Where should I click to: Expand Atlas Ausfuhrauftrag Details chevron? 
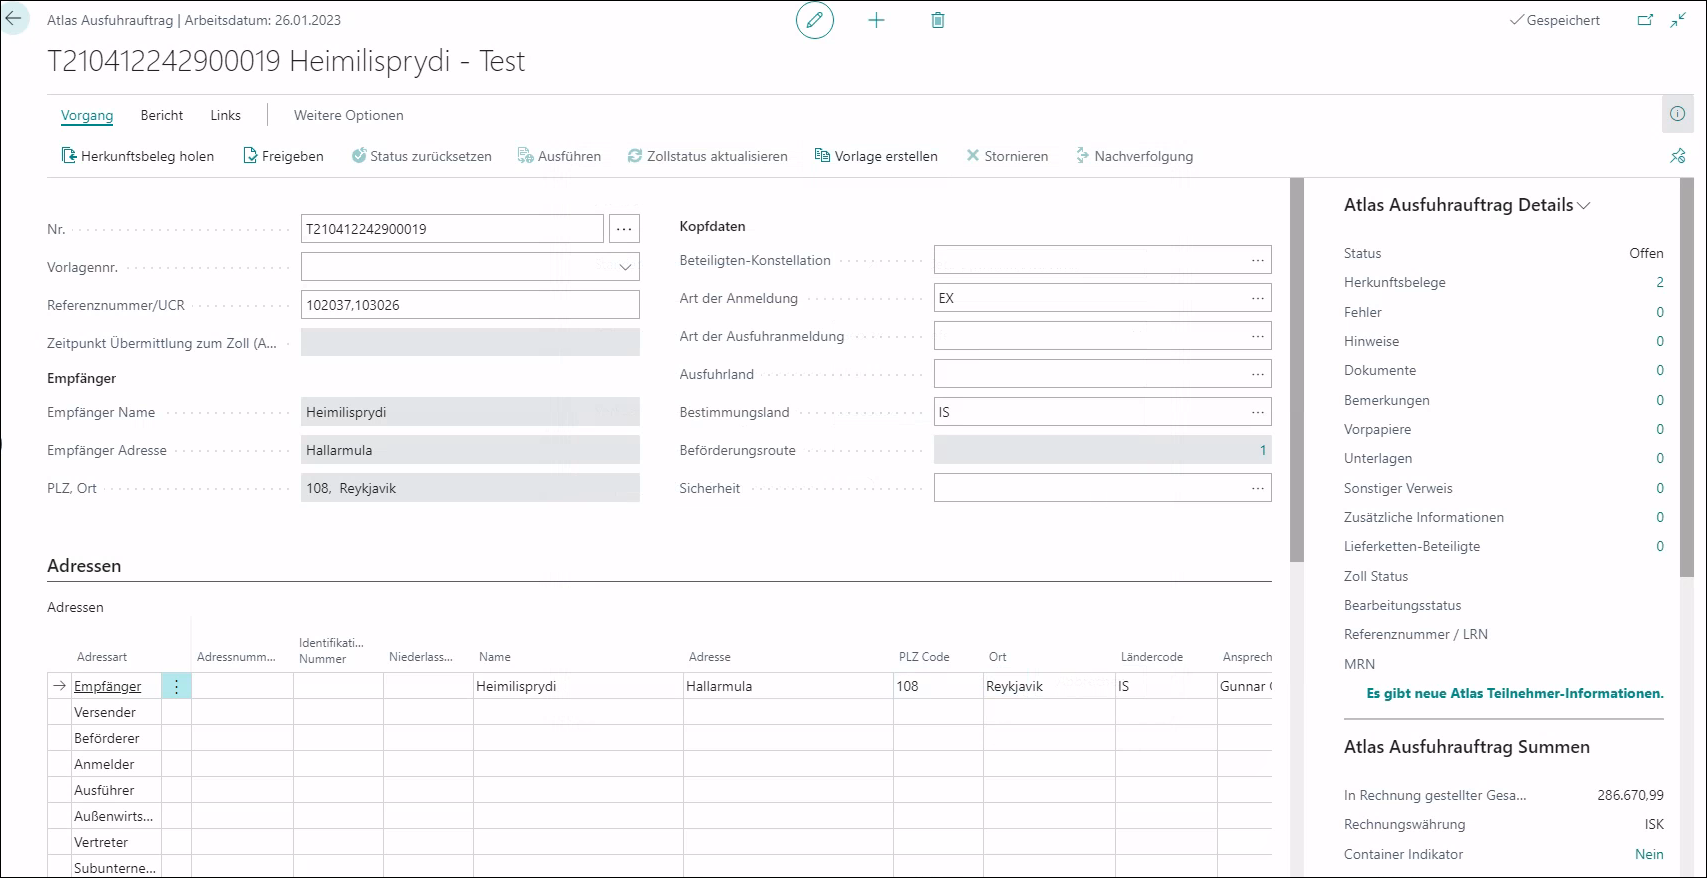click(x=1583, y=206)
